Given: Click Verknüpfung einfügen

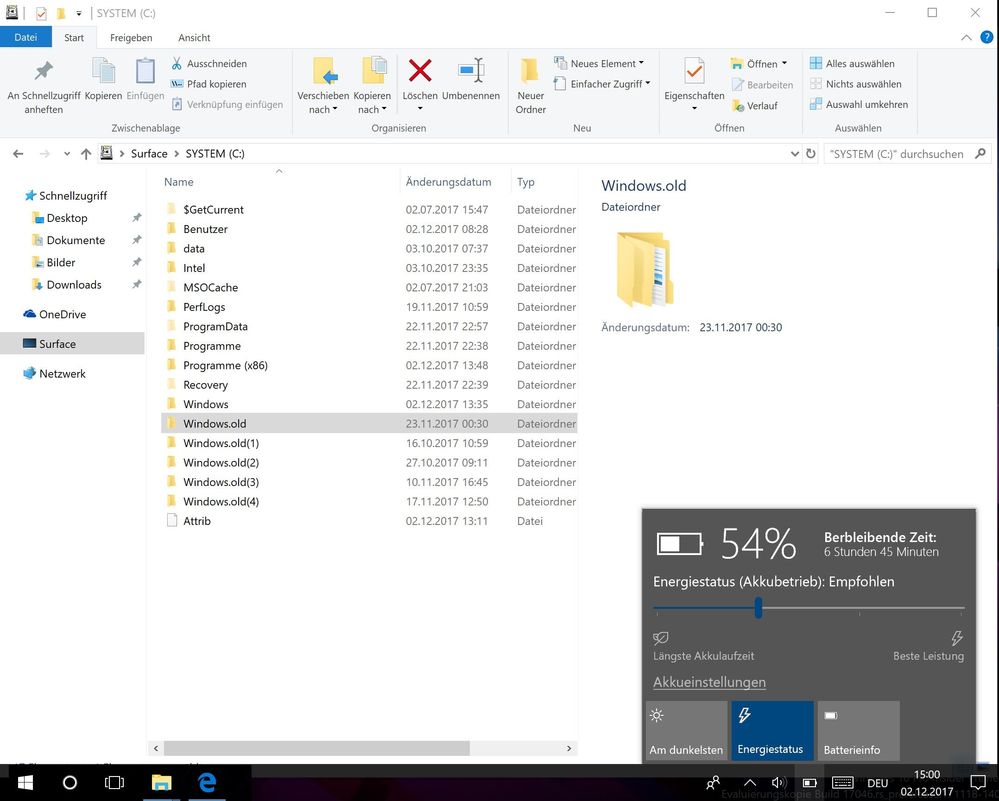Looking at the screenshot, I should point(227,105).
